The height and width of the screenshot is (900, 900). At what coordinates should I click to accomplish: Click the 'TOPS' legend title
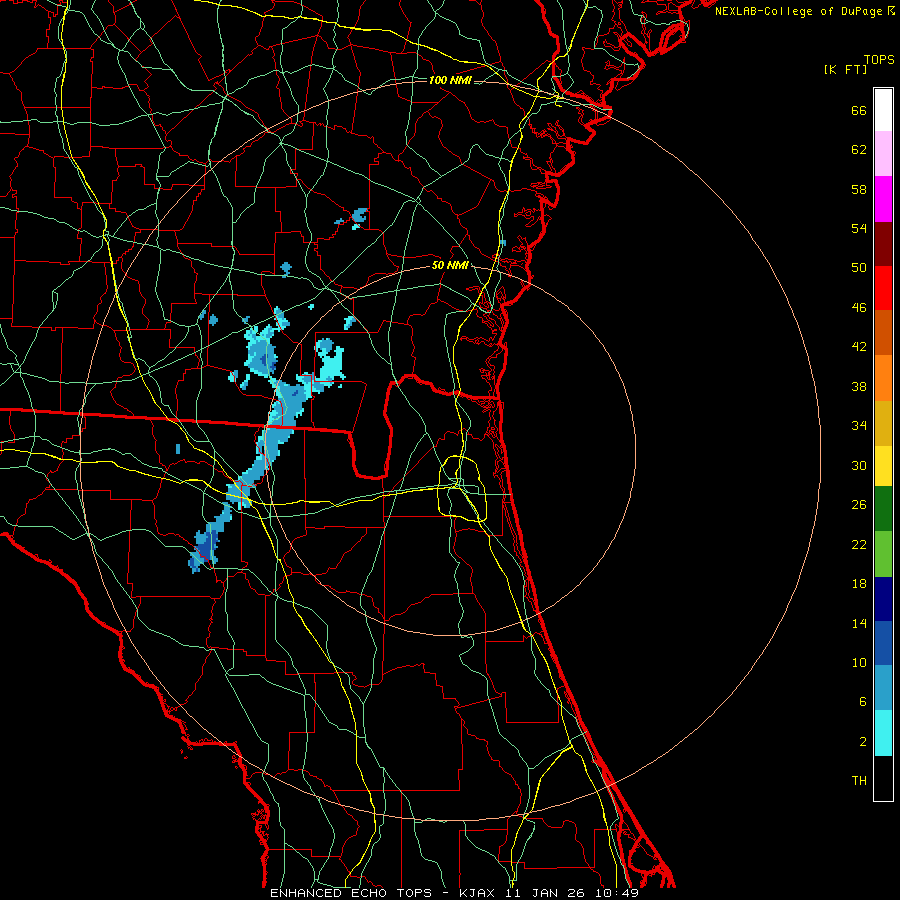(879, 60)
